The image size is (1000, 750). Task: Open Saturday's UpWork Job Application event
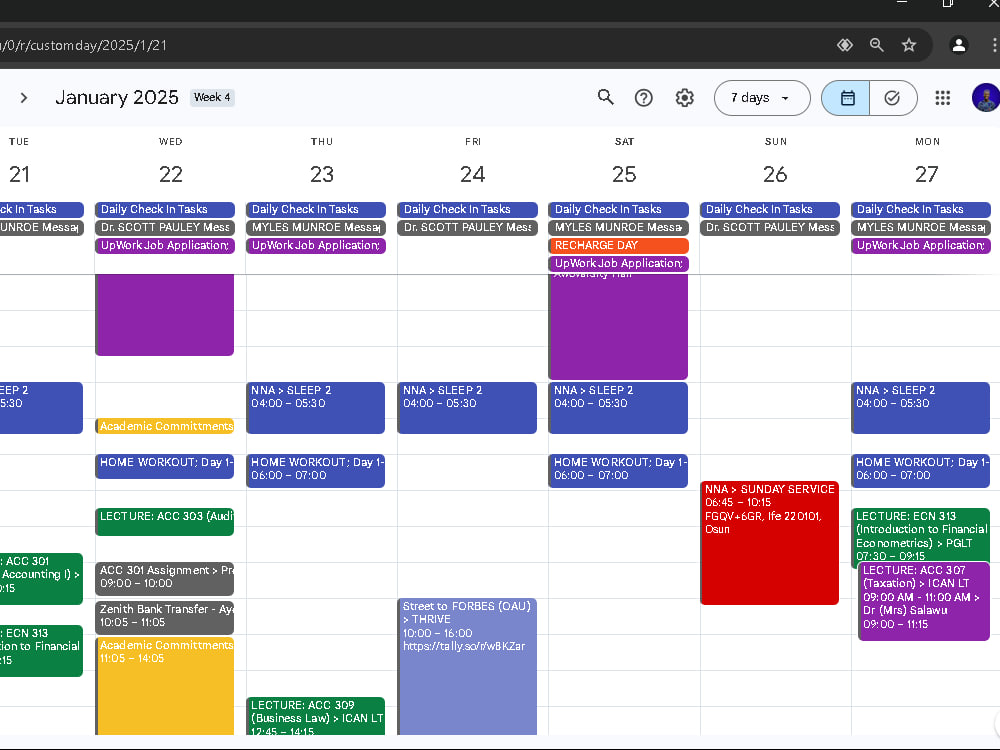click(x=619, y=263)
